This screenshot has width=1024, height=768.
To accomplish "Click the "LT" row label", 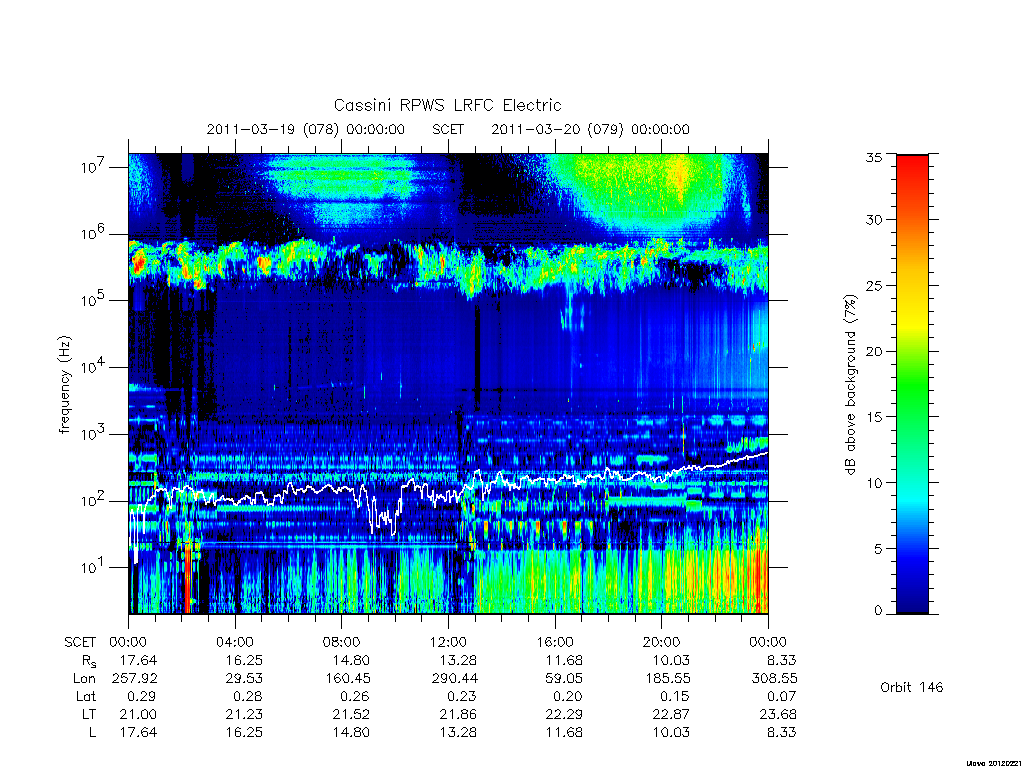I will [x=89, y=714].
